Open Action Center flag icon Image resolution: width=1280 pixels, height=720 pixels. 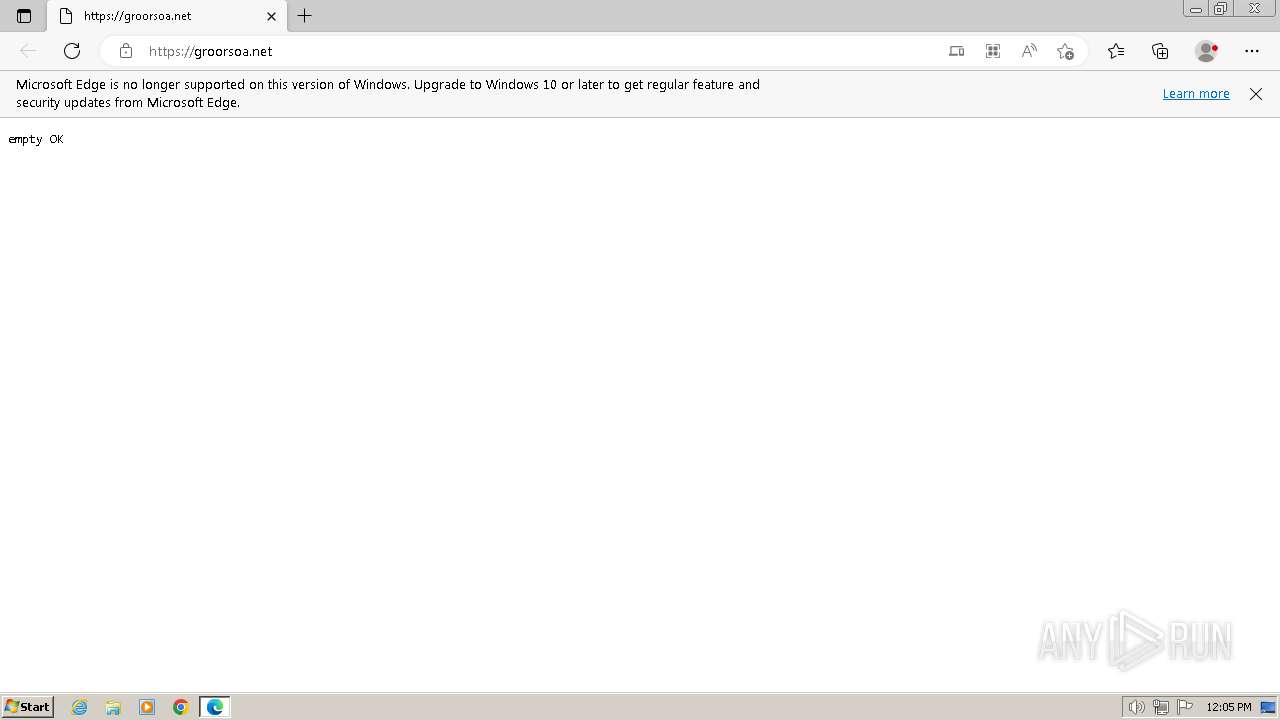tap(1185, 707)
